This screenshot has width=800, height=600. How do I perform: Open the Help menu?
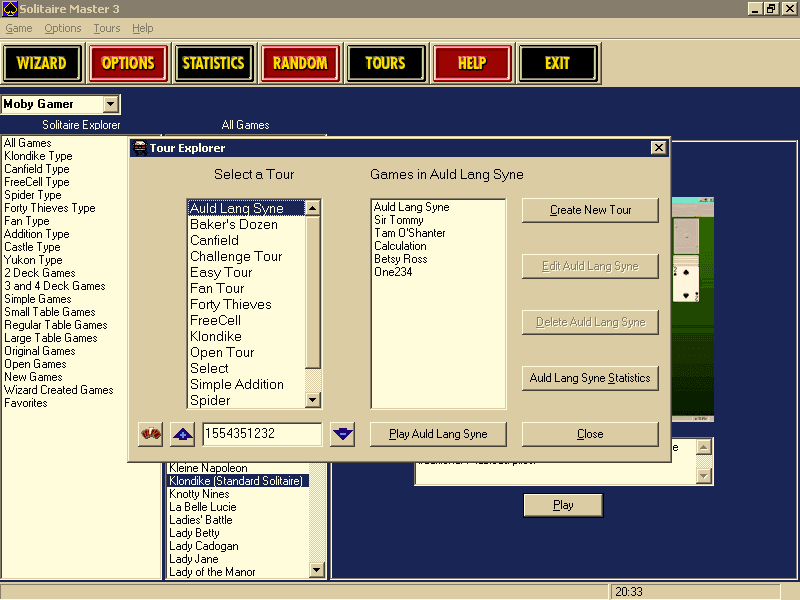tap(142, 28)
